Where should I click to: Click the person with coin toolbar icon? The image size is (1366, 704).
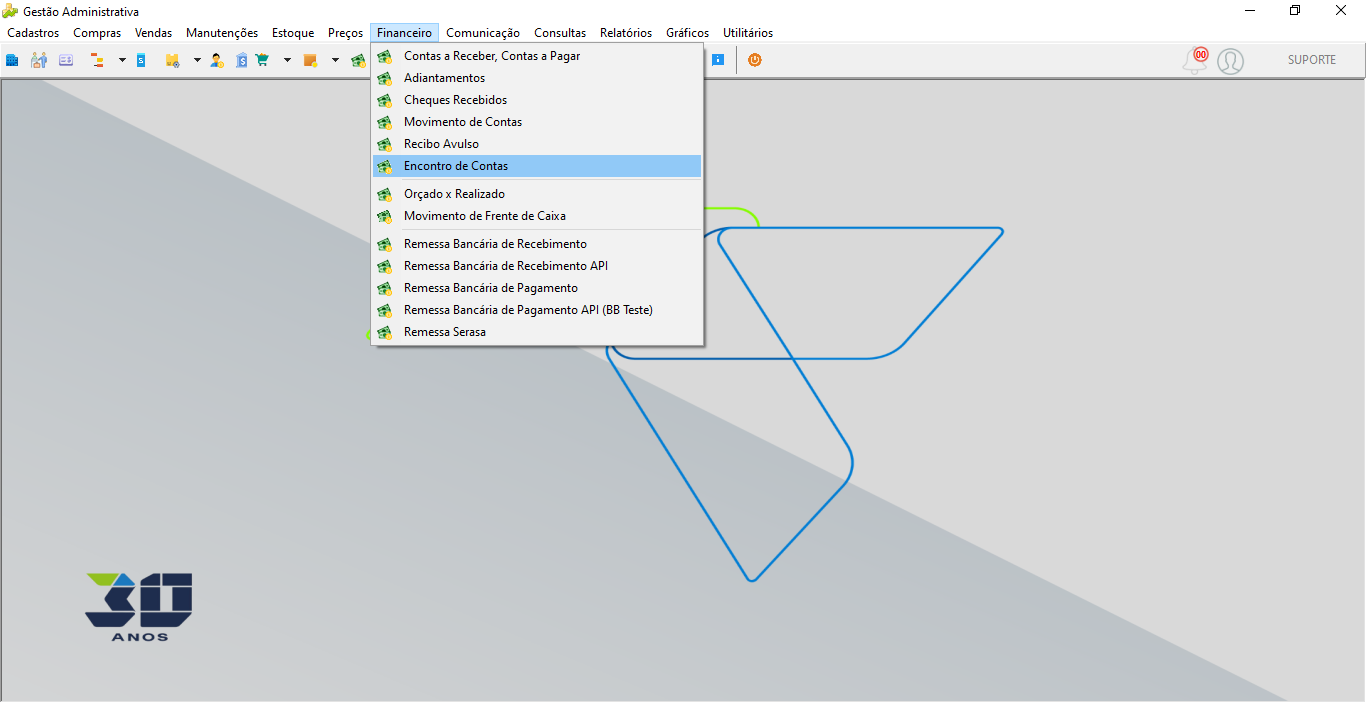pos(216,60)
